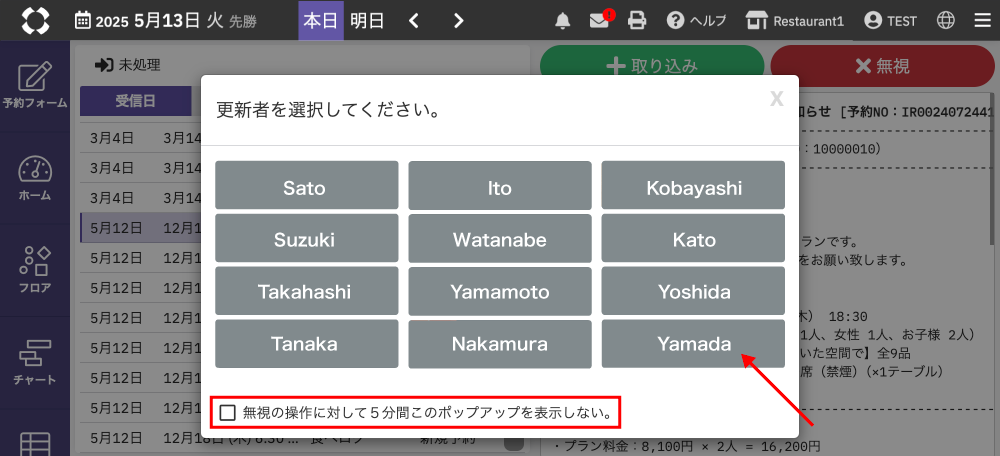Open フロア view in sidebar
The height and width of the screenshot is (456, 1000).
35,270
